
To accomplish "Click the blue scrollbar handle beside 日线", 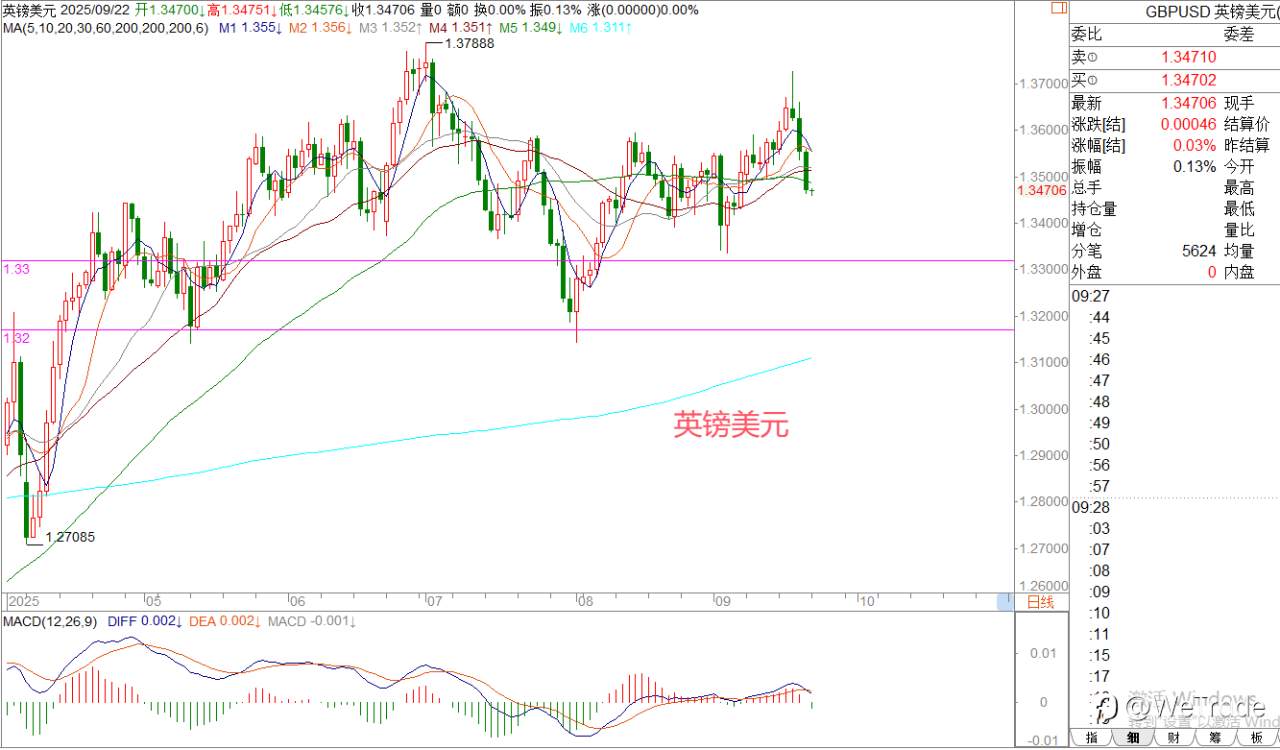I will click(x=1004, y=601).
